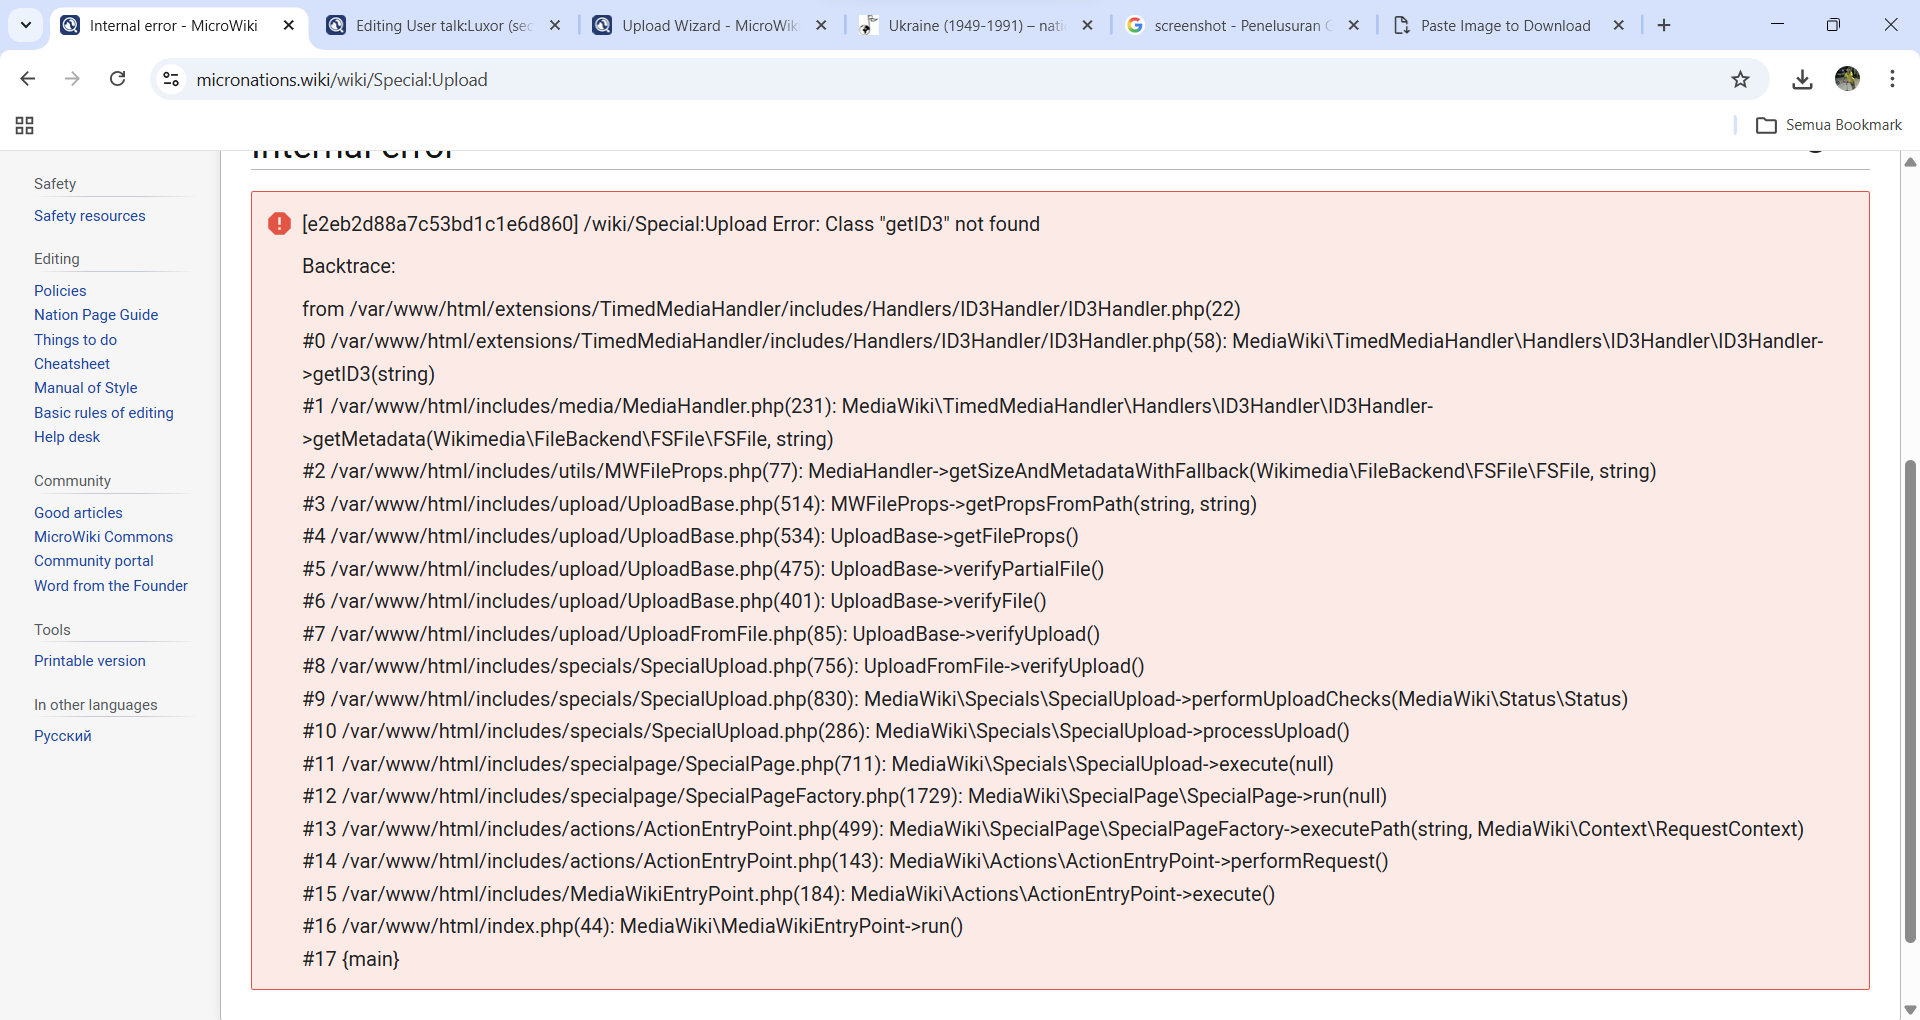Viewport: 1920px width, 1020px height.
Task: Reload the page using the refresh icon
Action: (x=118, y=79)
